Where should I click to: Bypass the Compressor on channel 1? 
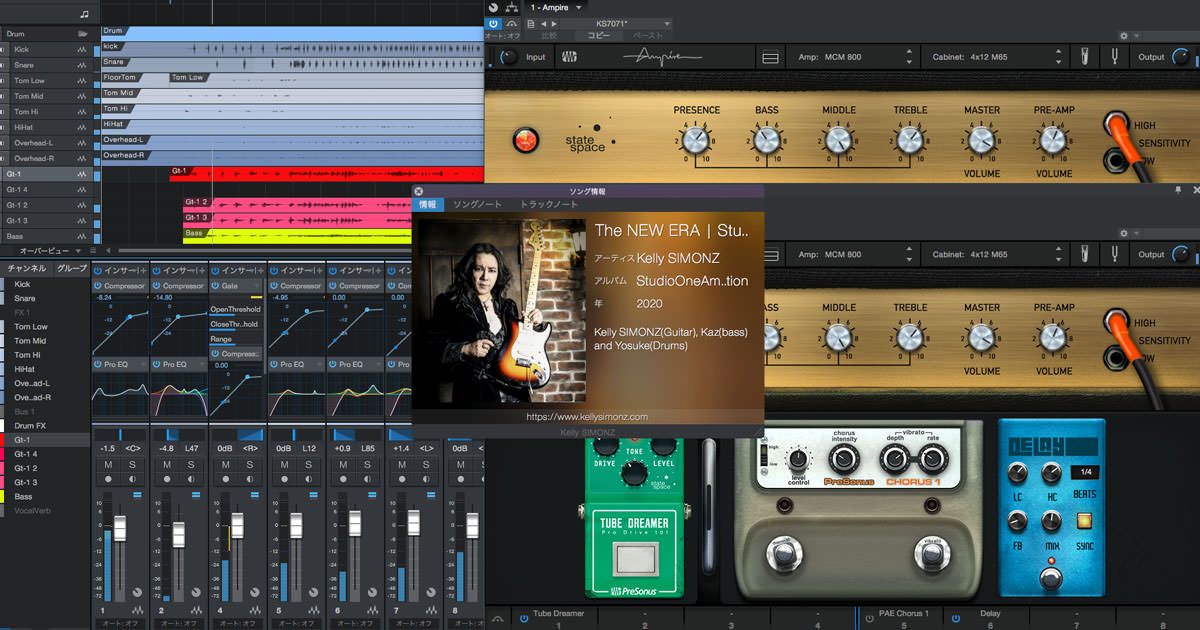(x=99, y=286)
